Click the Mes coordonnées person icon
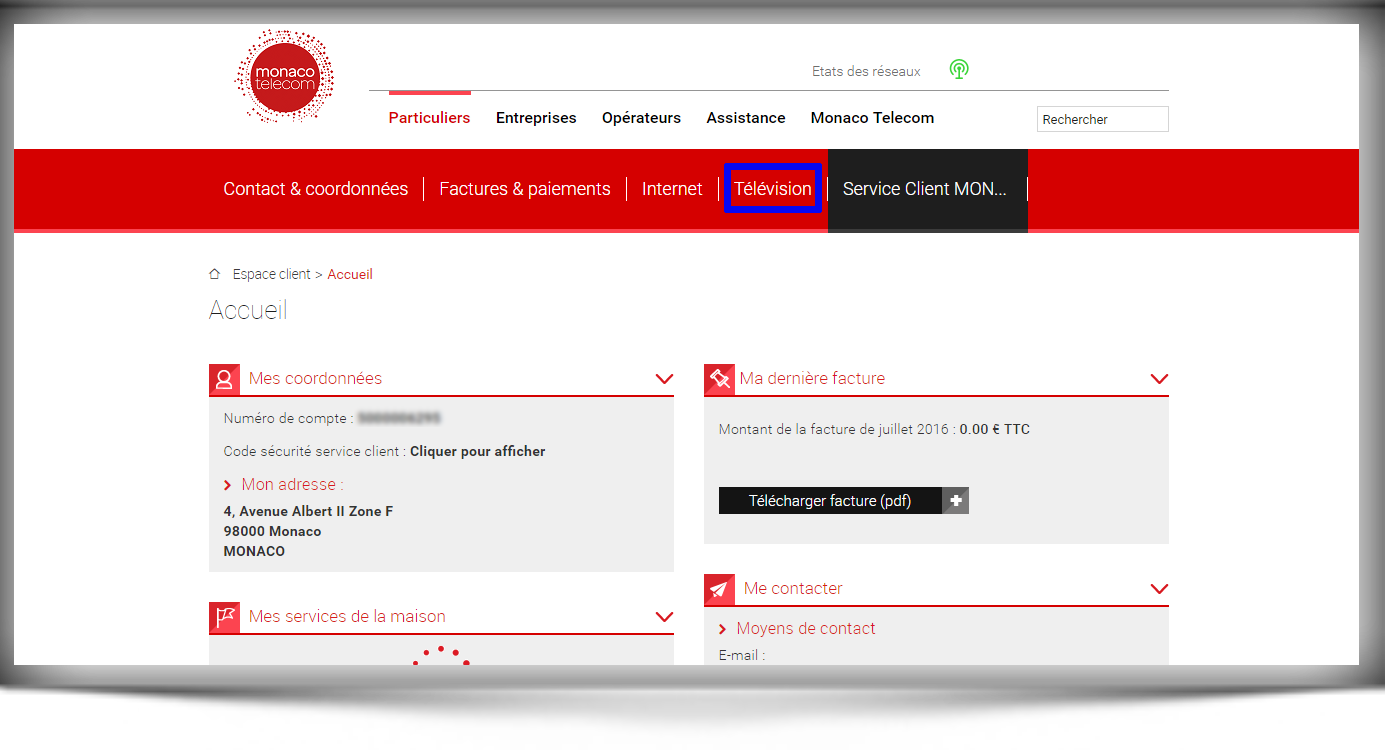This screenshot has width=1385, height=750. (x=224, y=379)
